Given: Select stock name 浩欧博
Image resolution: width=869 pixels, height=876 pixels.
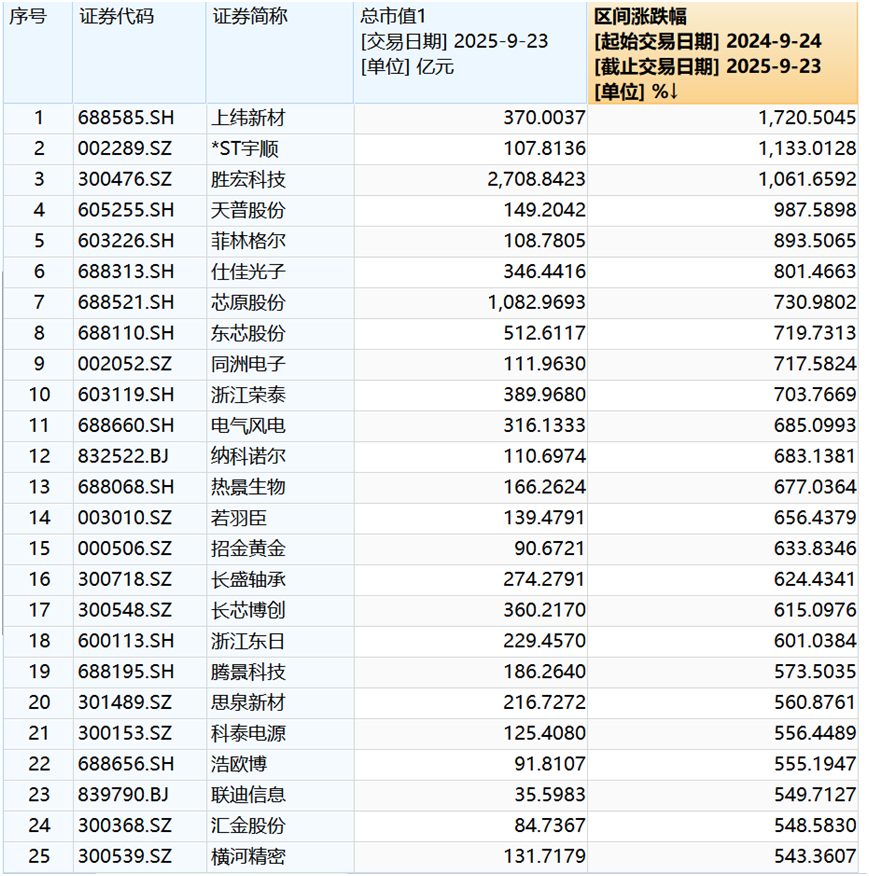Looking at the screenshot, I should [x=239, y=764].
